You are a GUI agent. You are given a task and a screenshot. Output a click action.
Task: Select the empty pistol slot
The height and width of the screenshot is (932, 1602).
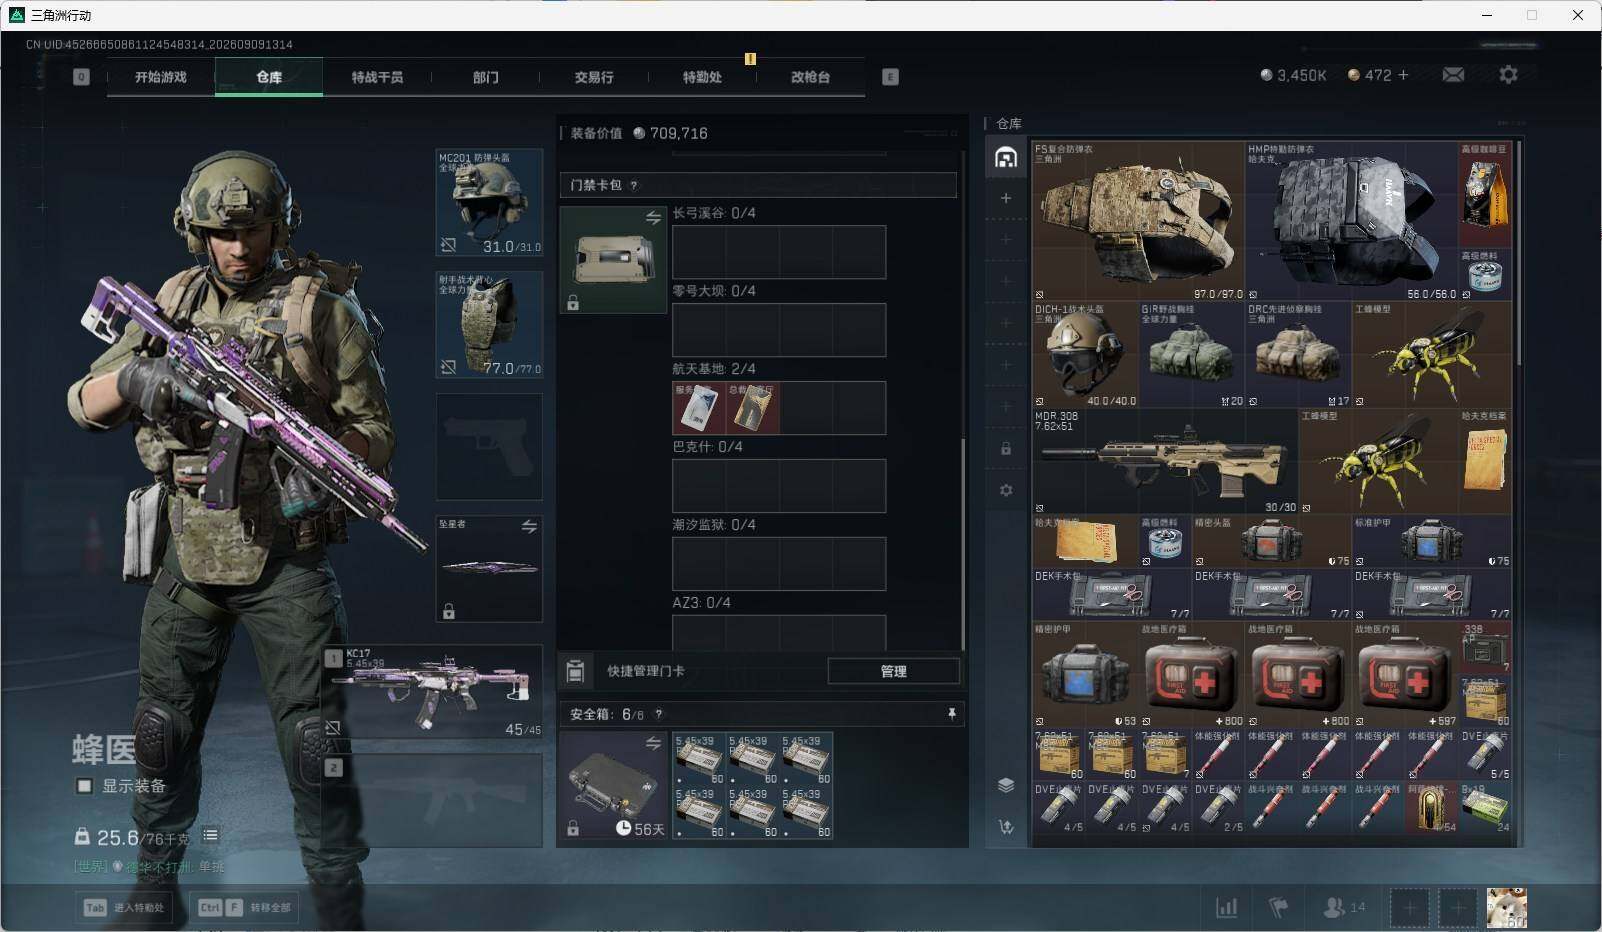coord(489,447)
